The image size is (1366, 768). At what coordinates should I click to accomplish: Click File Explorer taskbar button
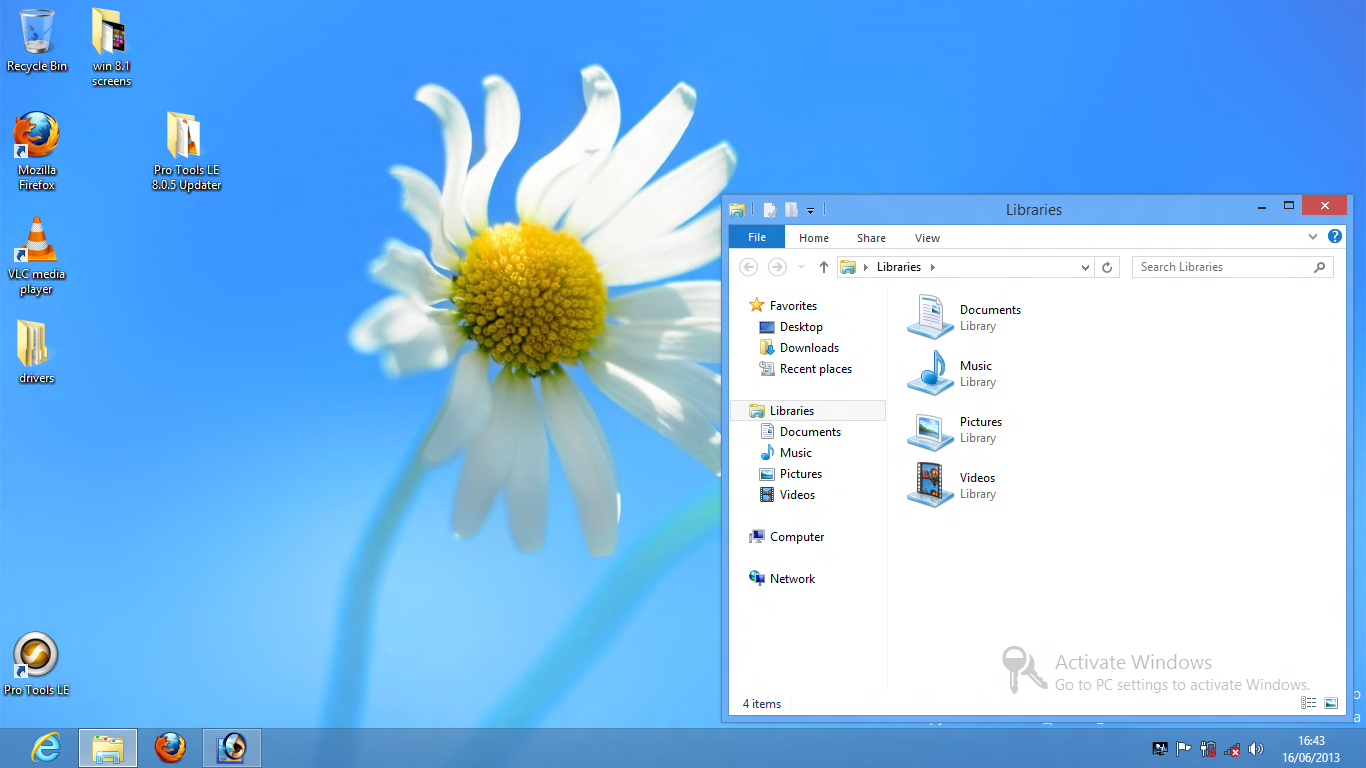pyautogui.click(x=108, y=748)
